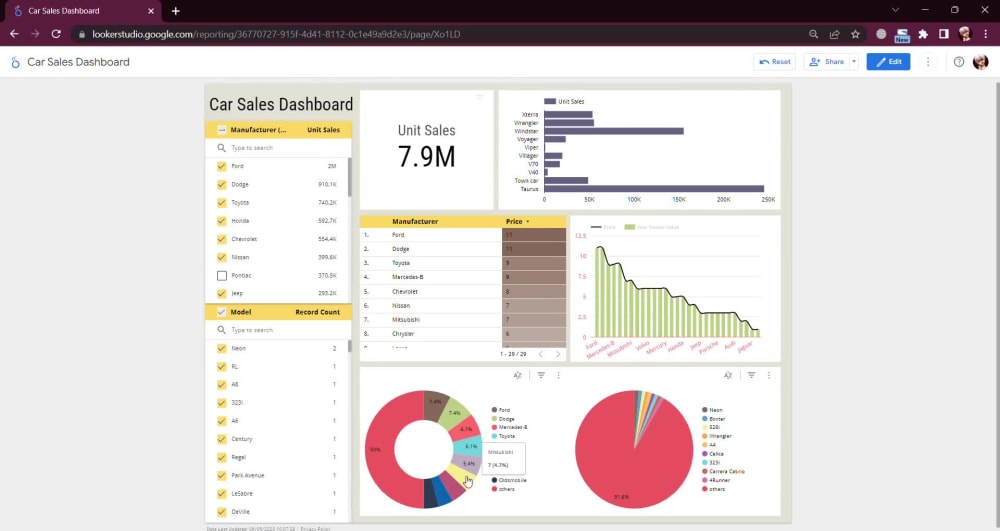This screenshot has height=531, width=1000.
Task: Click Ford legend entry in donut chart
Action: [501, 410]
